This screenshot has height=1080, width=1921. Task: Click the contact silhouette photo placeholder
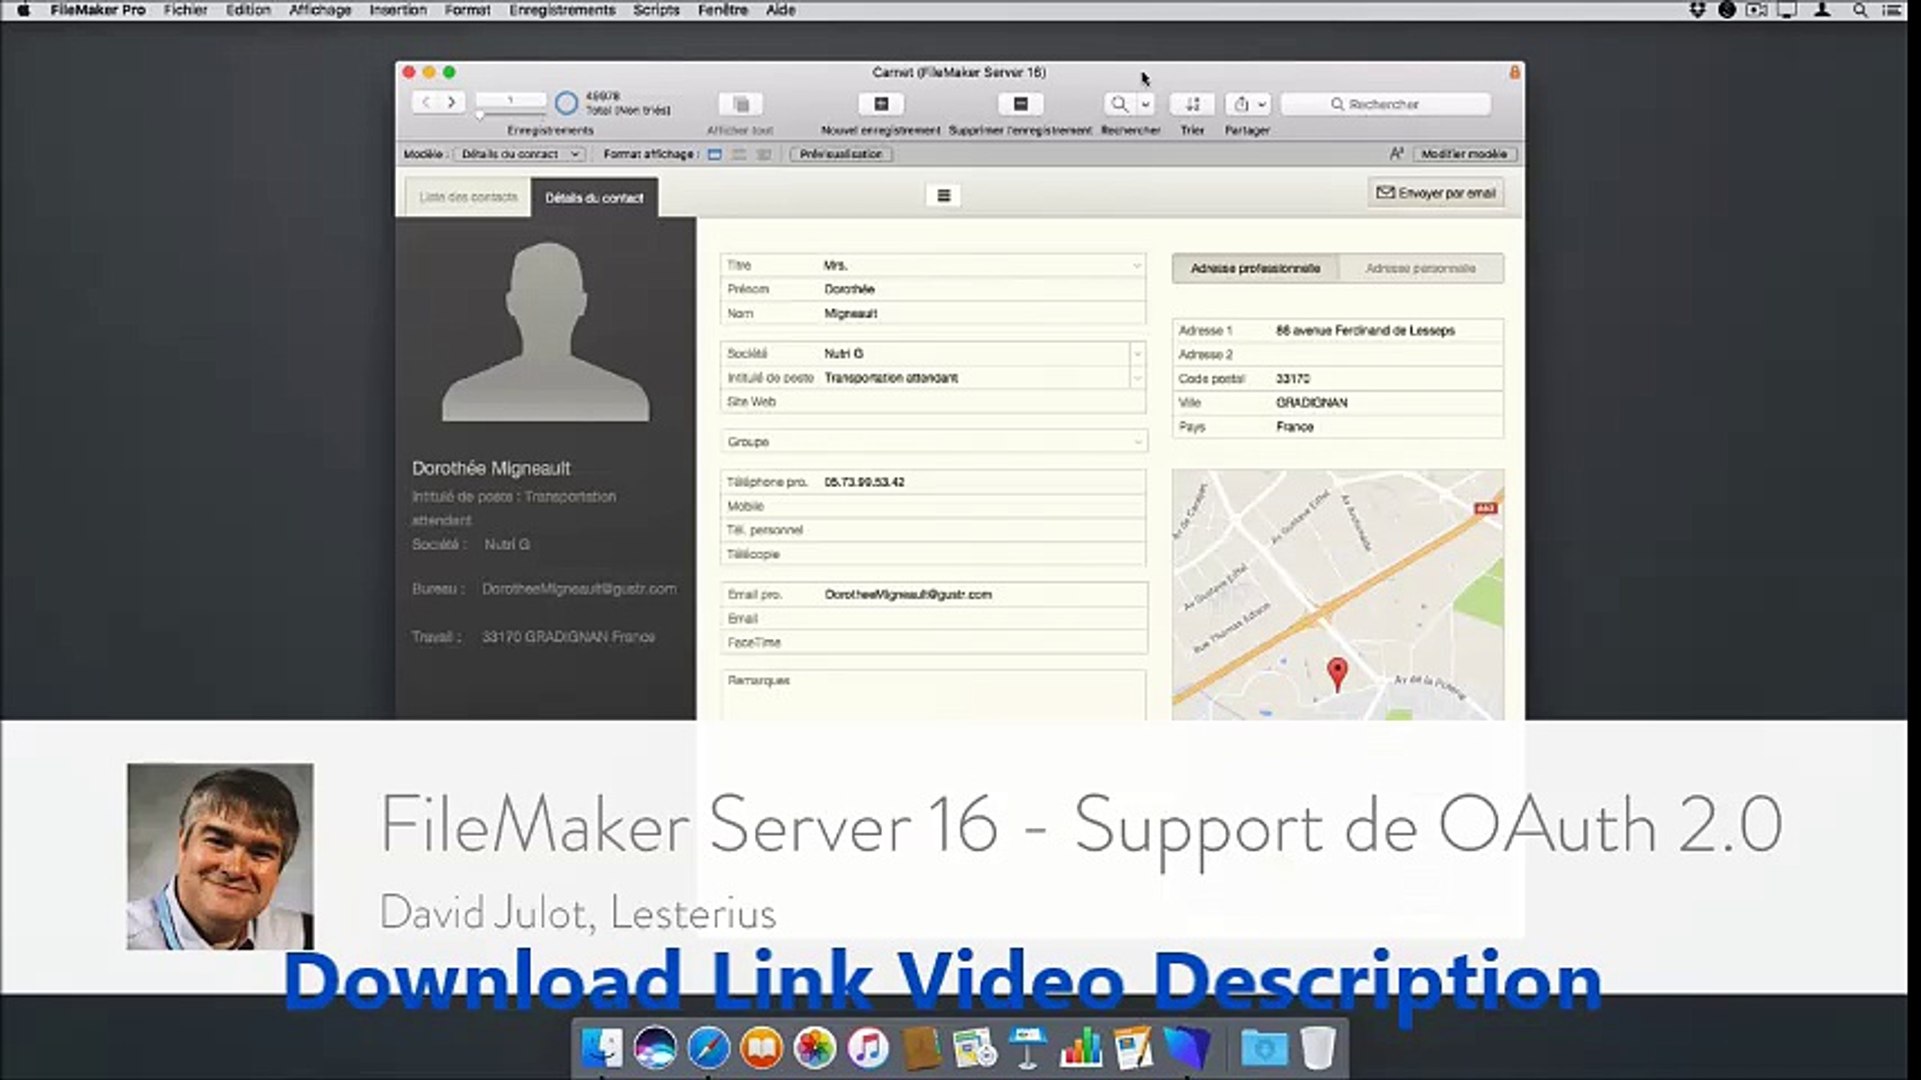[546, 331]
